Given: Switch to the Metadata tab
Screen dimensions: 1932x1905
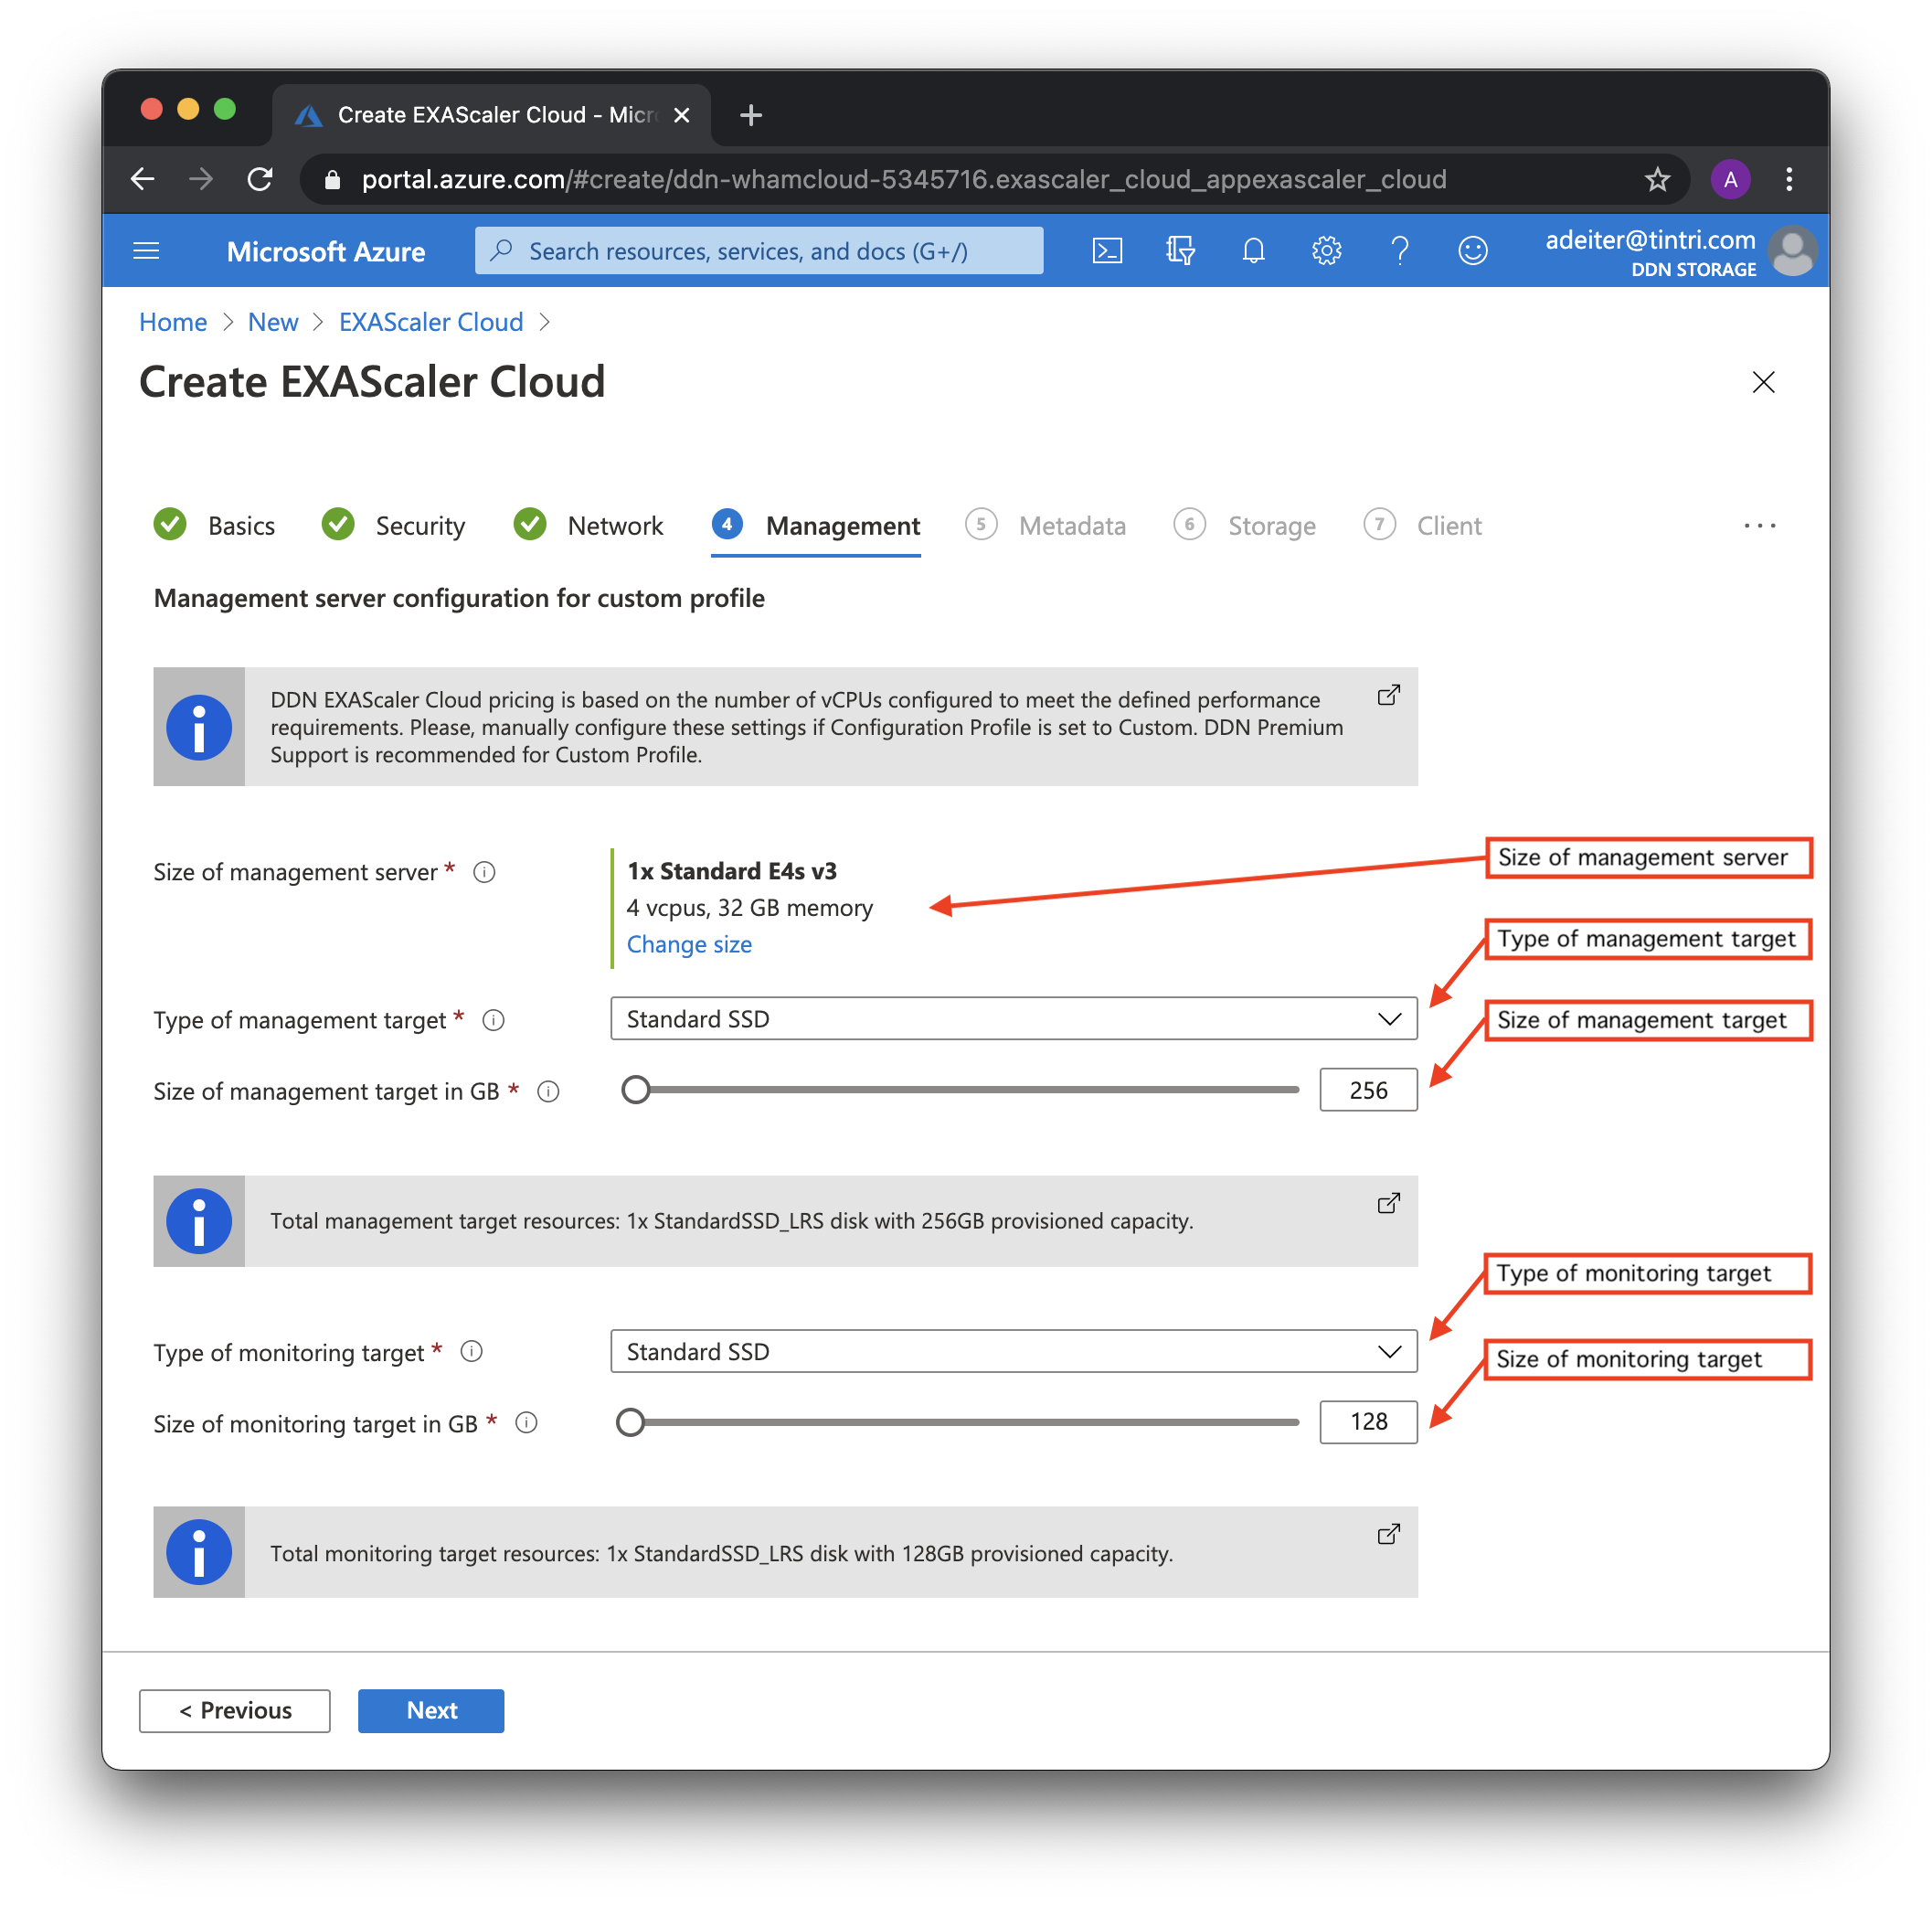Looking at the screenshot, I should pyautogui.click(x=1071, y=525).
